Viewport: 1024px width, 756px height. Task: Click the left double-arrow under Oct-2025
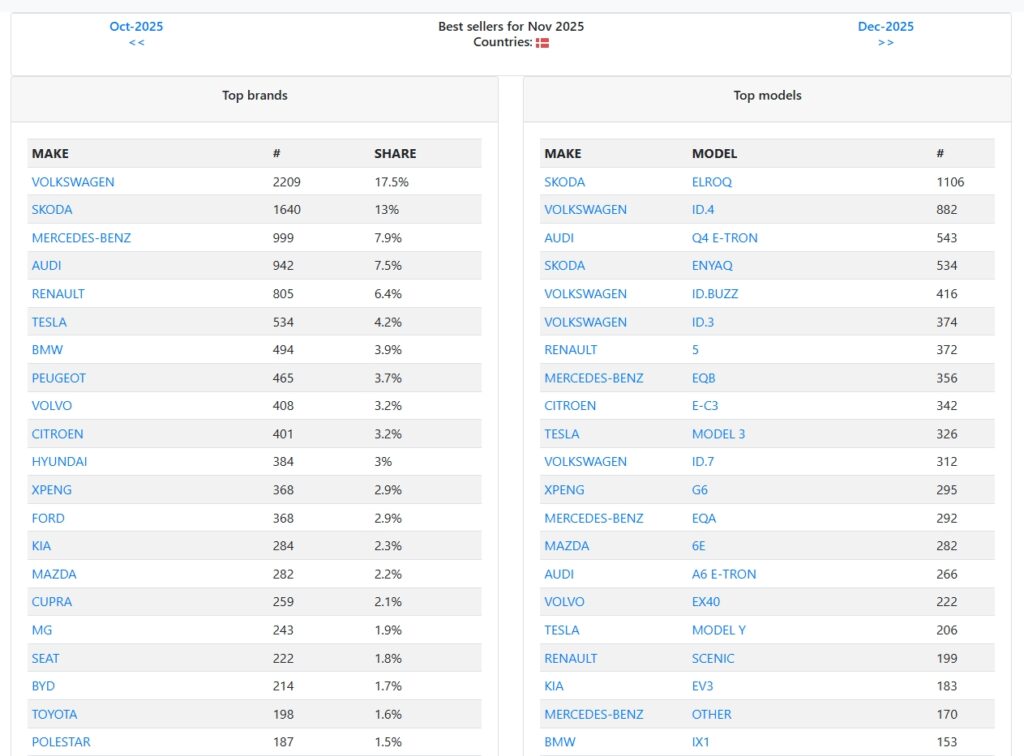136,42
